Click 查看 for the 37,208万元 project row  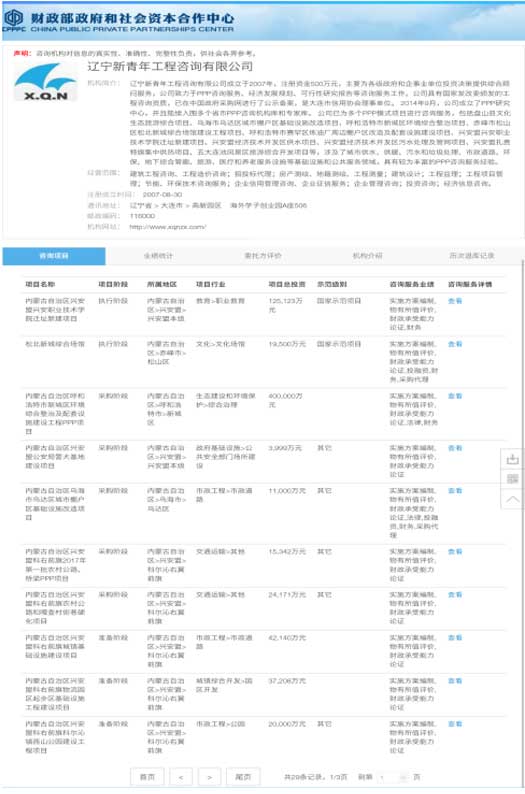pyautogui.click(x=455, y=681)
